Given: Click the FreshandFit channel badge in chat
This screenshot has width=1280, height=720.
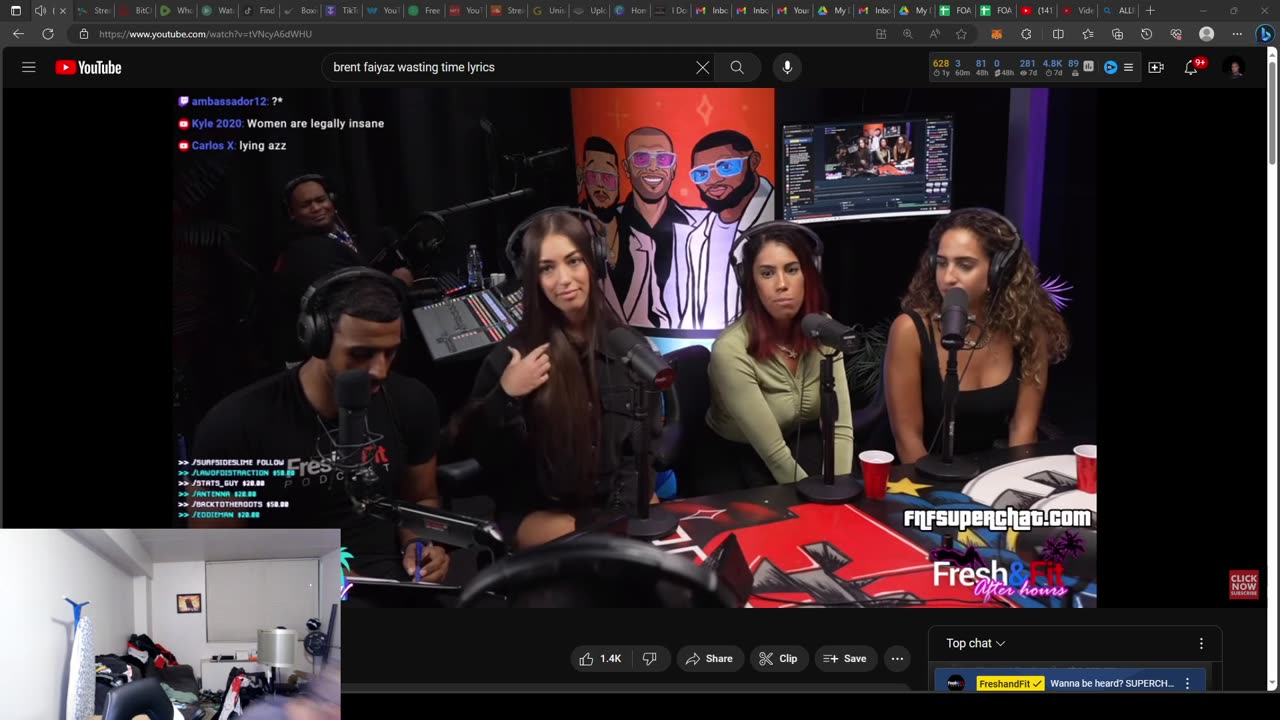Looking at the screenshot, I should (1010, 683).
